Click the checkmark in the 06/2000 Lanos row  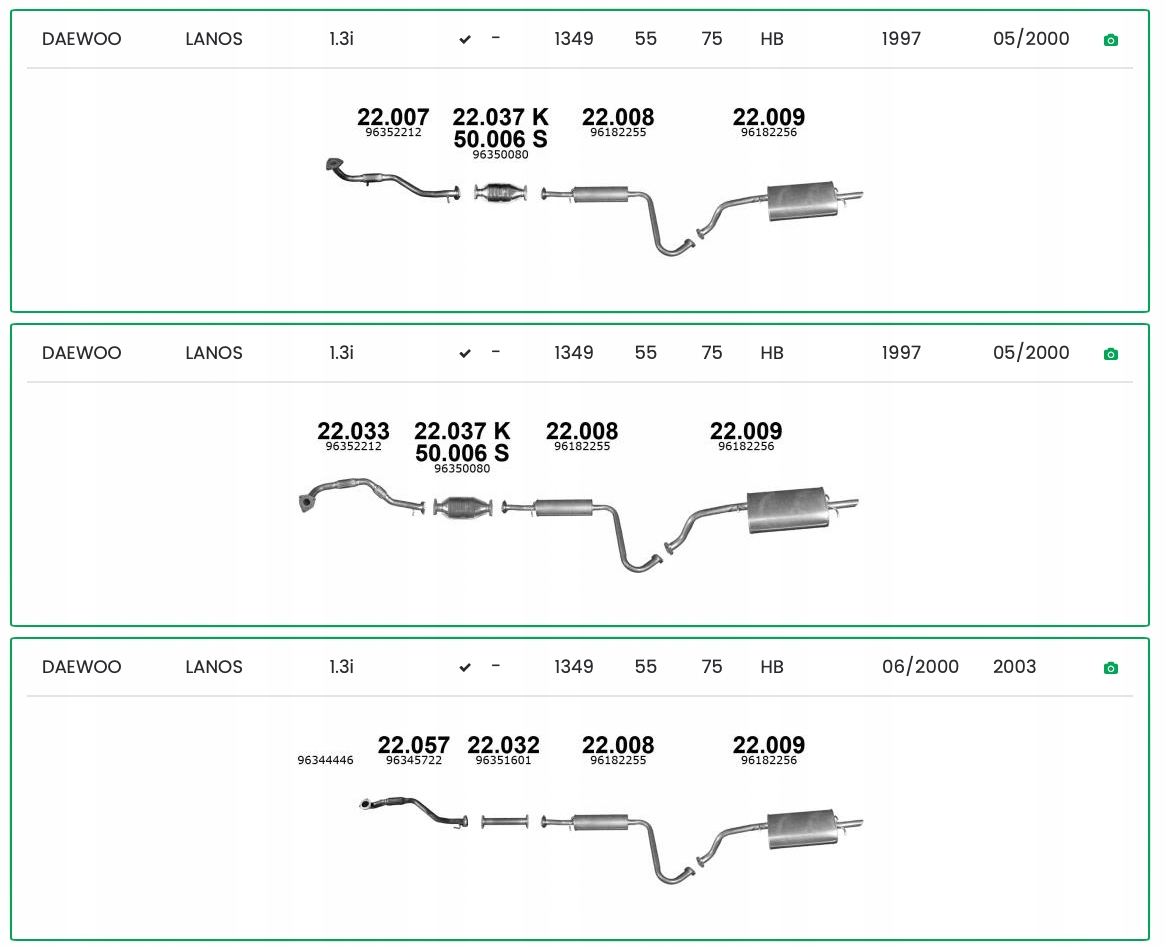pos(465,668)
